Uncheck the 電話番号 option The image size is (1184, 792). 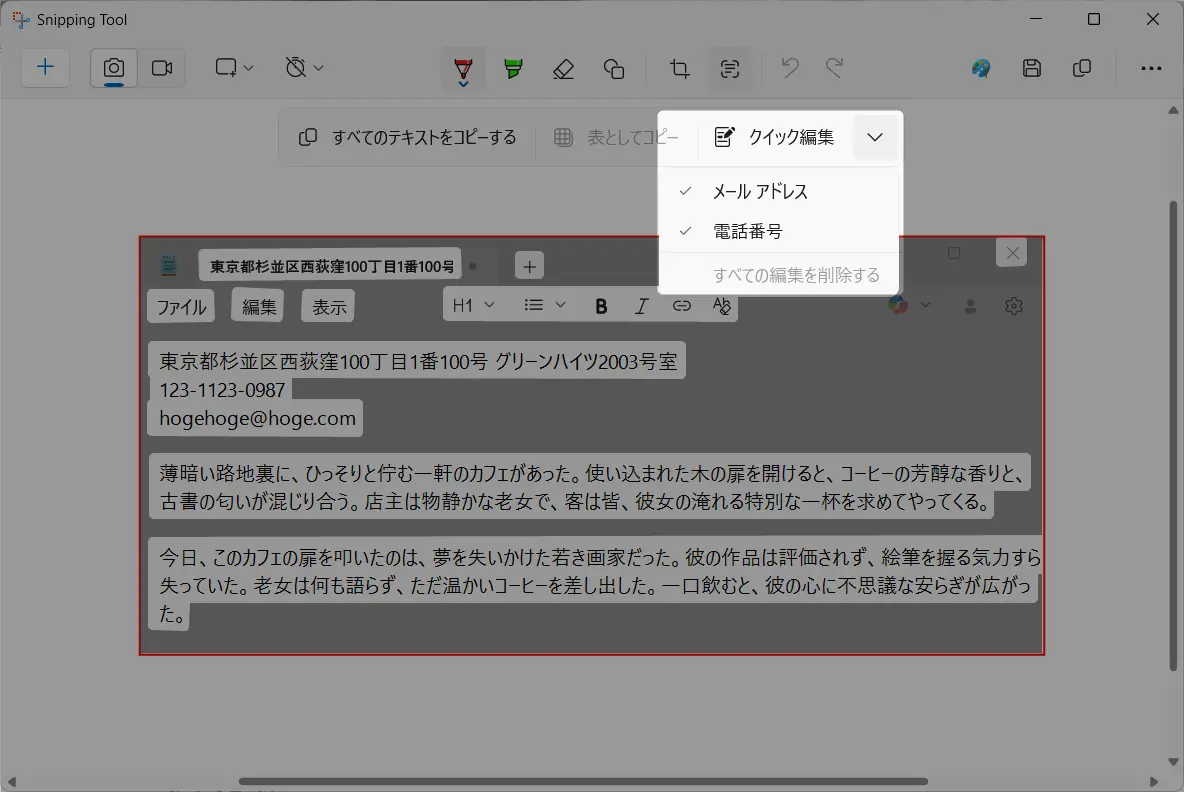point(779,231)
